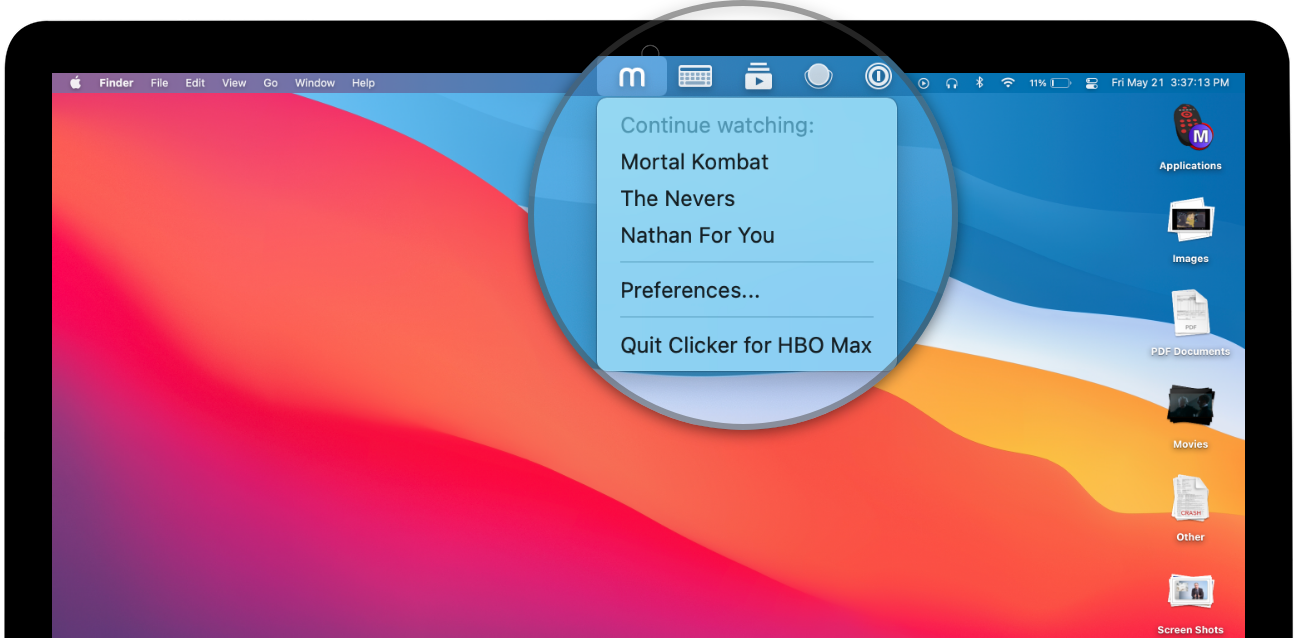Click the date and time Fri May 21
Image resolution: width=1297 pixels, height=638 pixels.
tap(1170, 83)
